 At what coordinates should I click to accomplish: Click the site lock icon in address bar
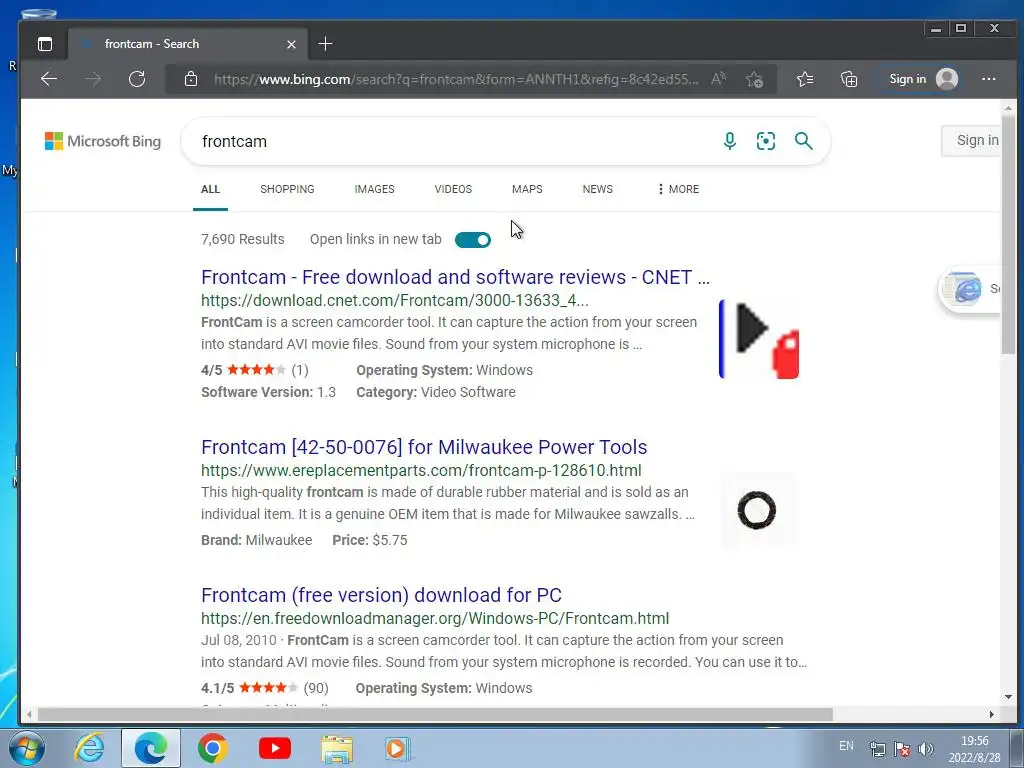tap(191, 79)
